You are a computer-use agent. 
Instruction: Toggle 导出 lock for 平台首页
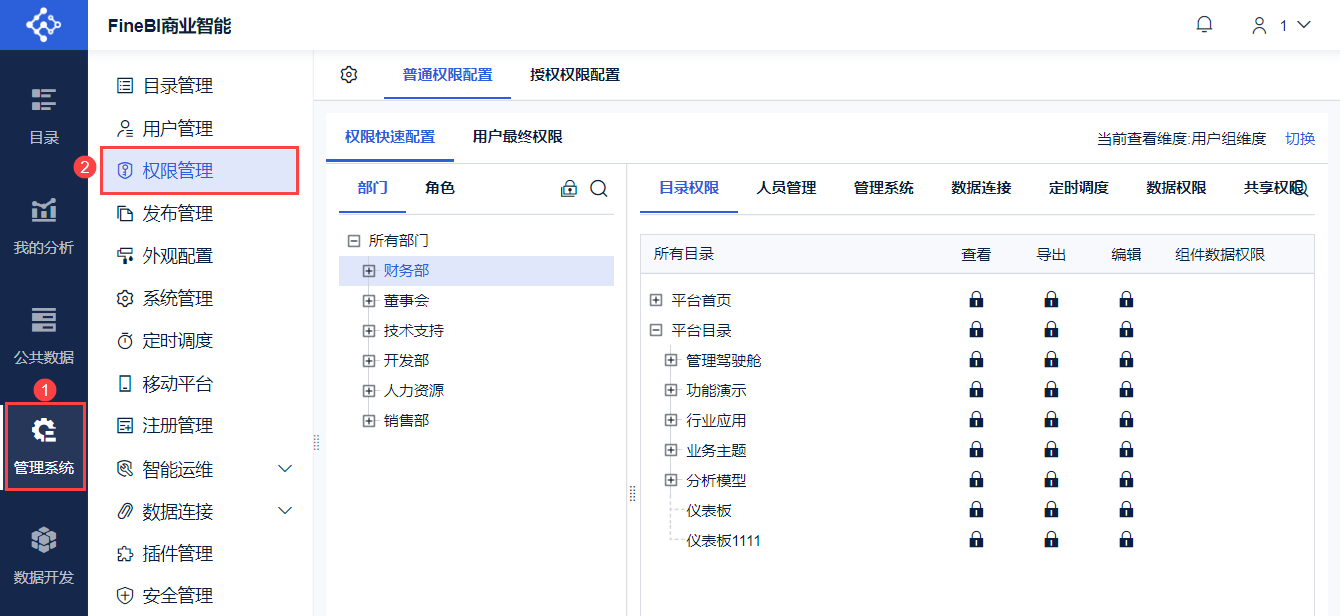click(1051, 299)
